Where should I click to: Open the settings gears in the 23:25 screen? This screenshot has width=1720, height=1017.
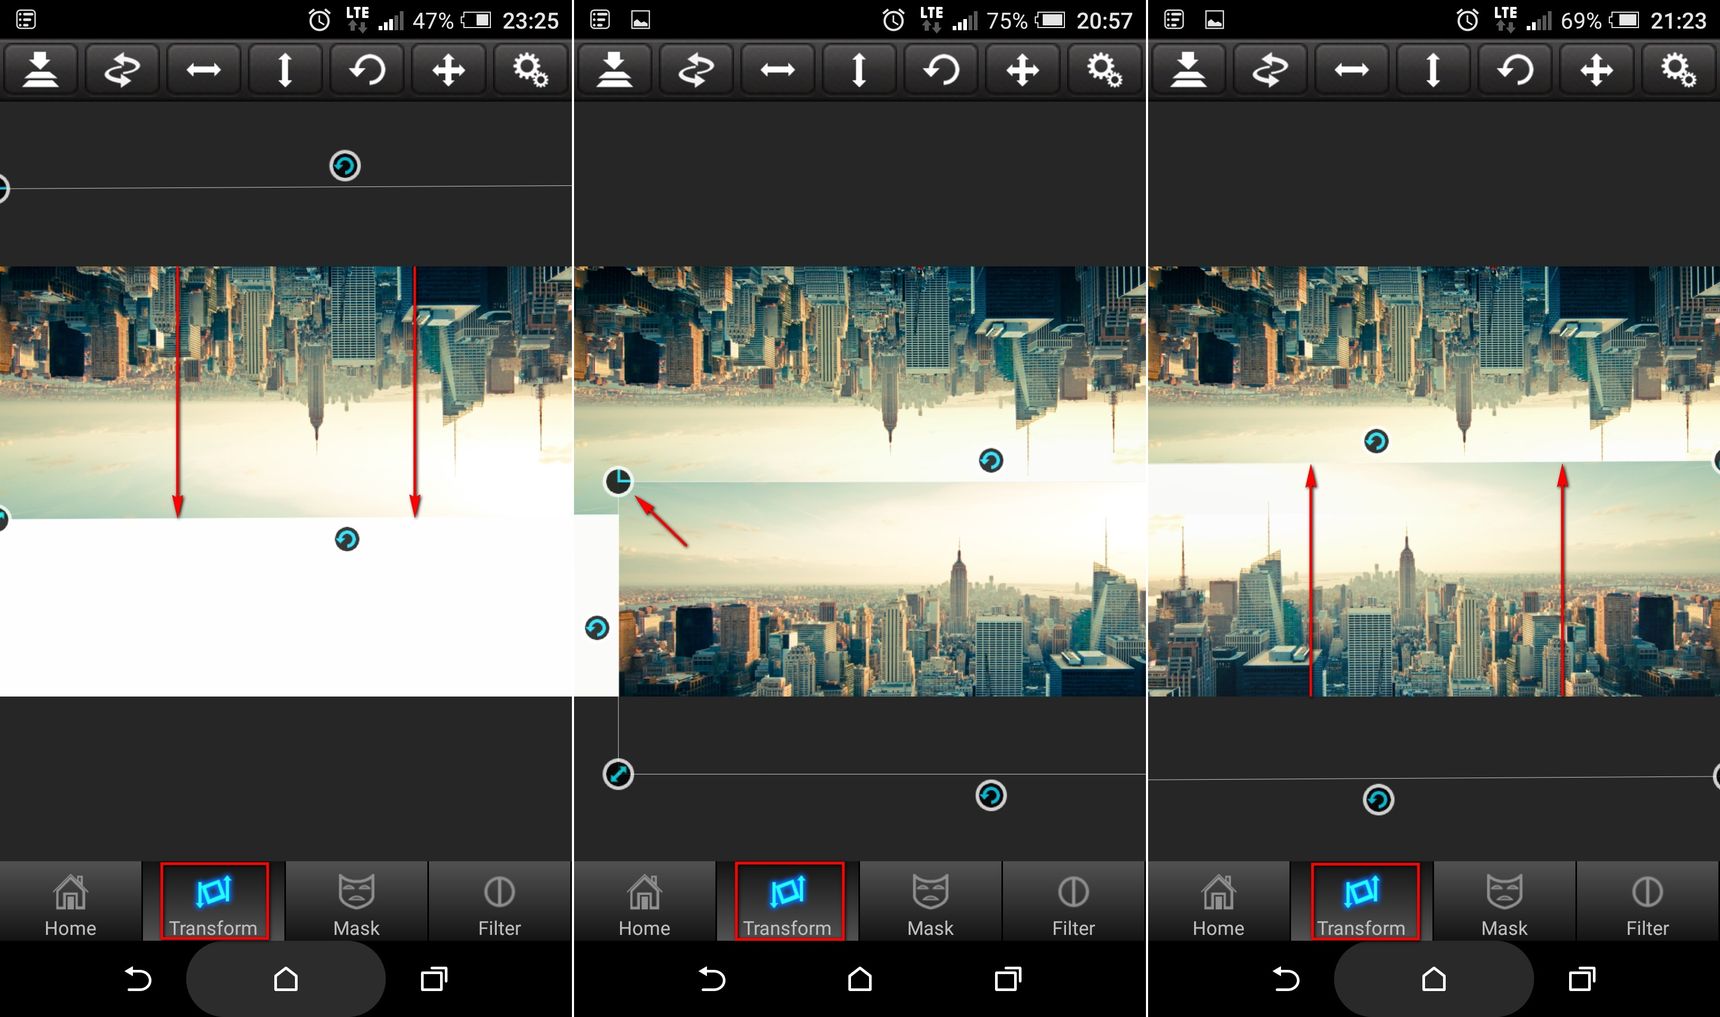click(530, 70)
